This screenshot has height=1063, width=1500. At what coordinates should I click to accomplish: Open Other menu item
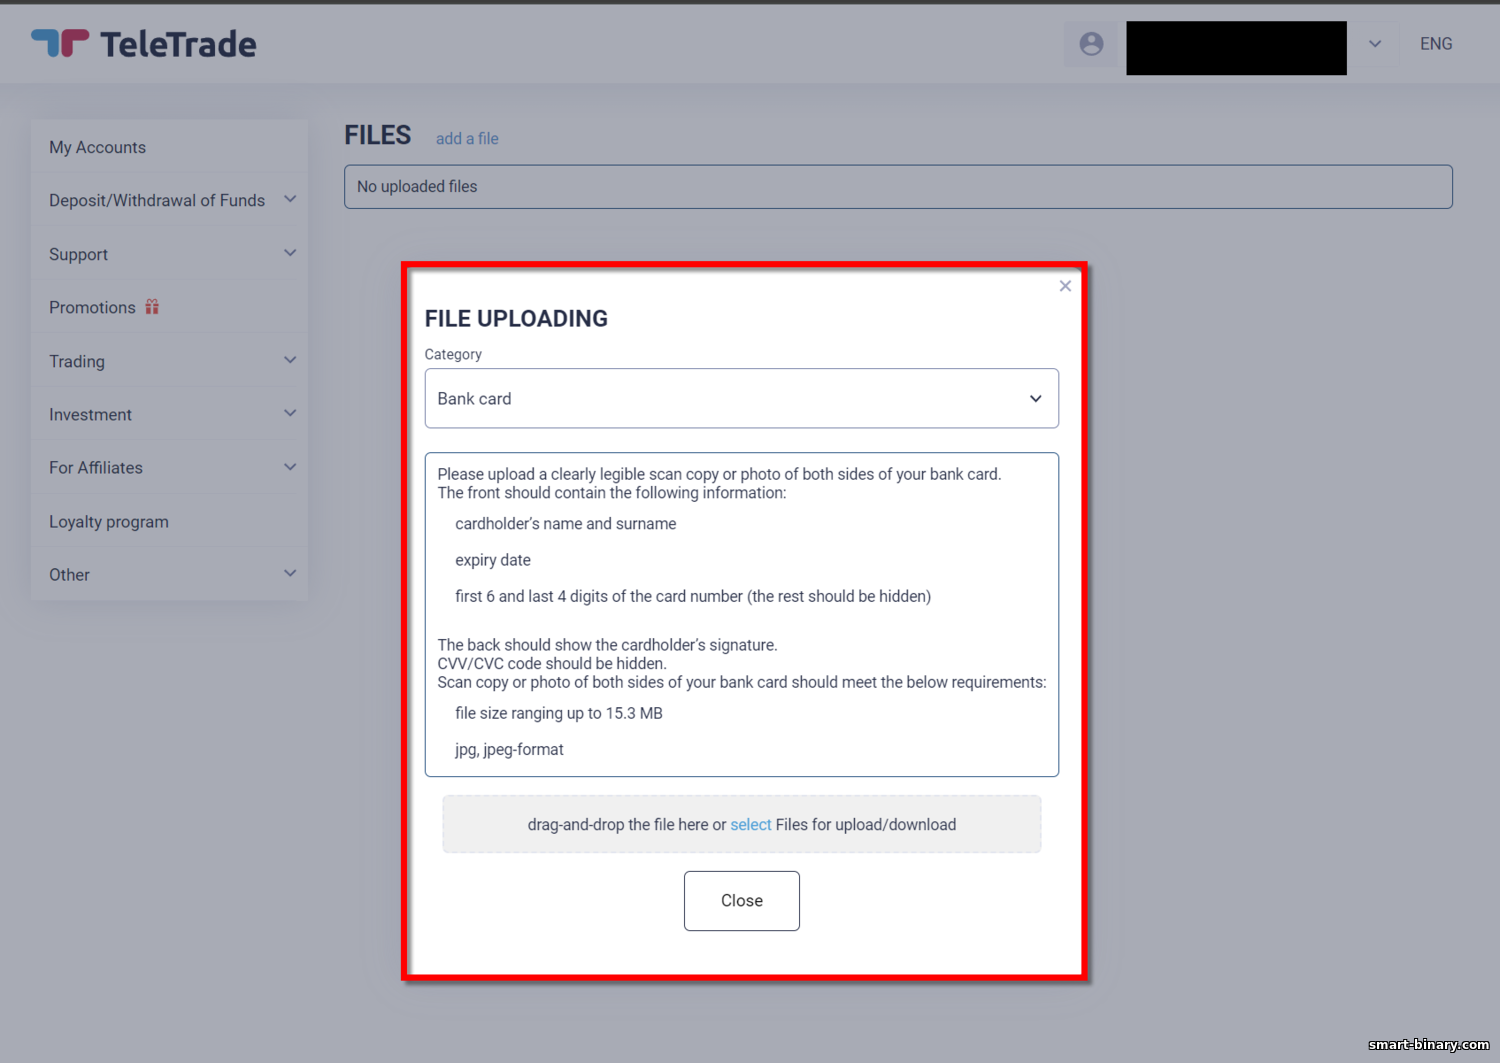pyautogui.click(x=69, y=574)
